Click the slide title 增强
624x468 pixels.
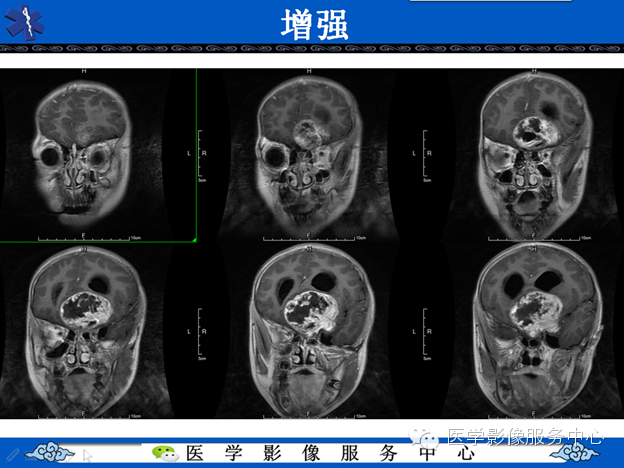315,25
